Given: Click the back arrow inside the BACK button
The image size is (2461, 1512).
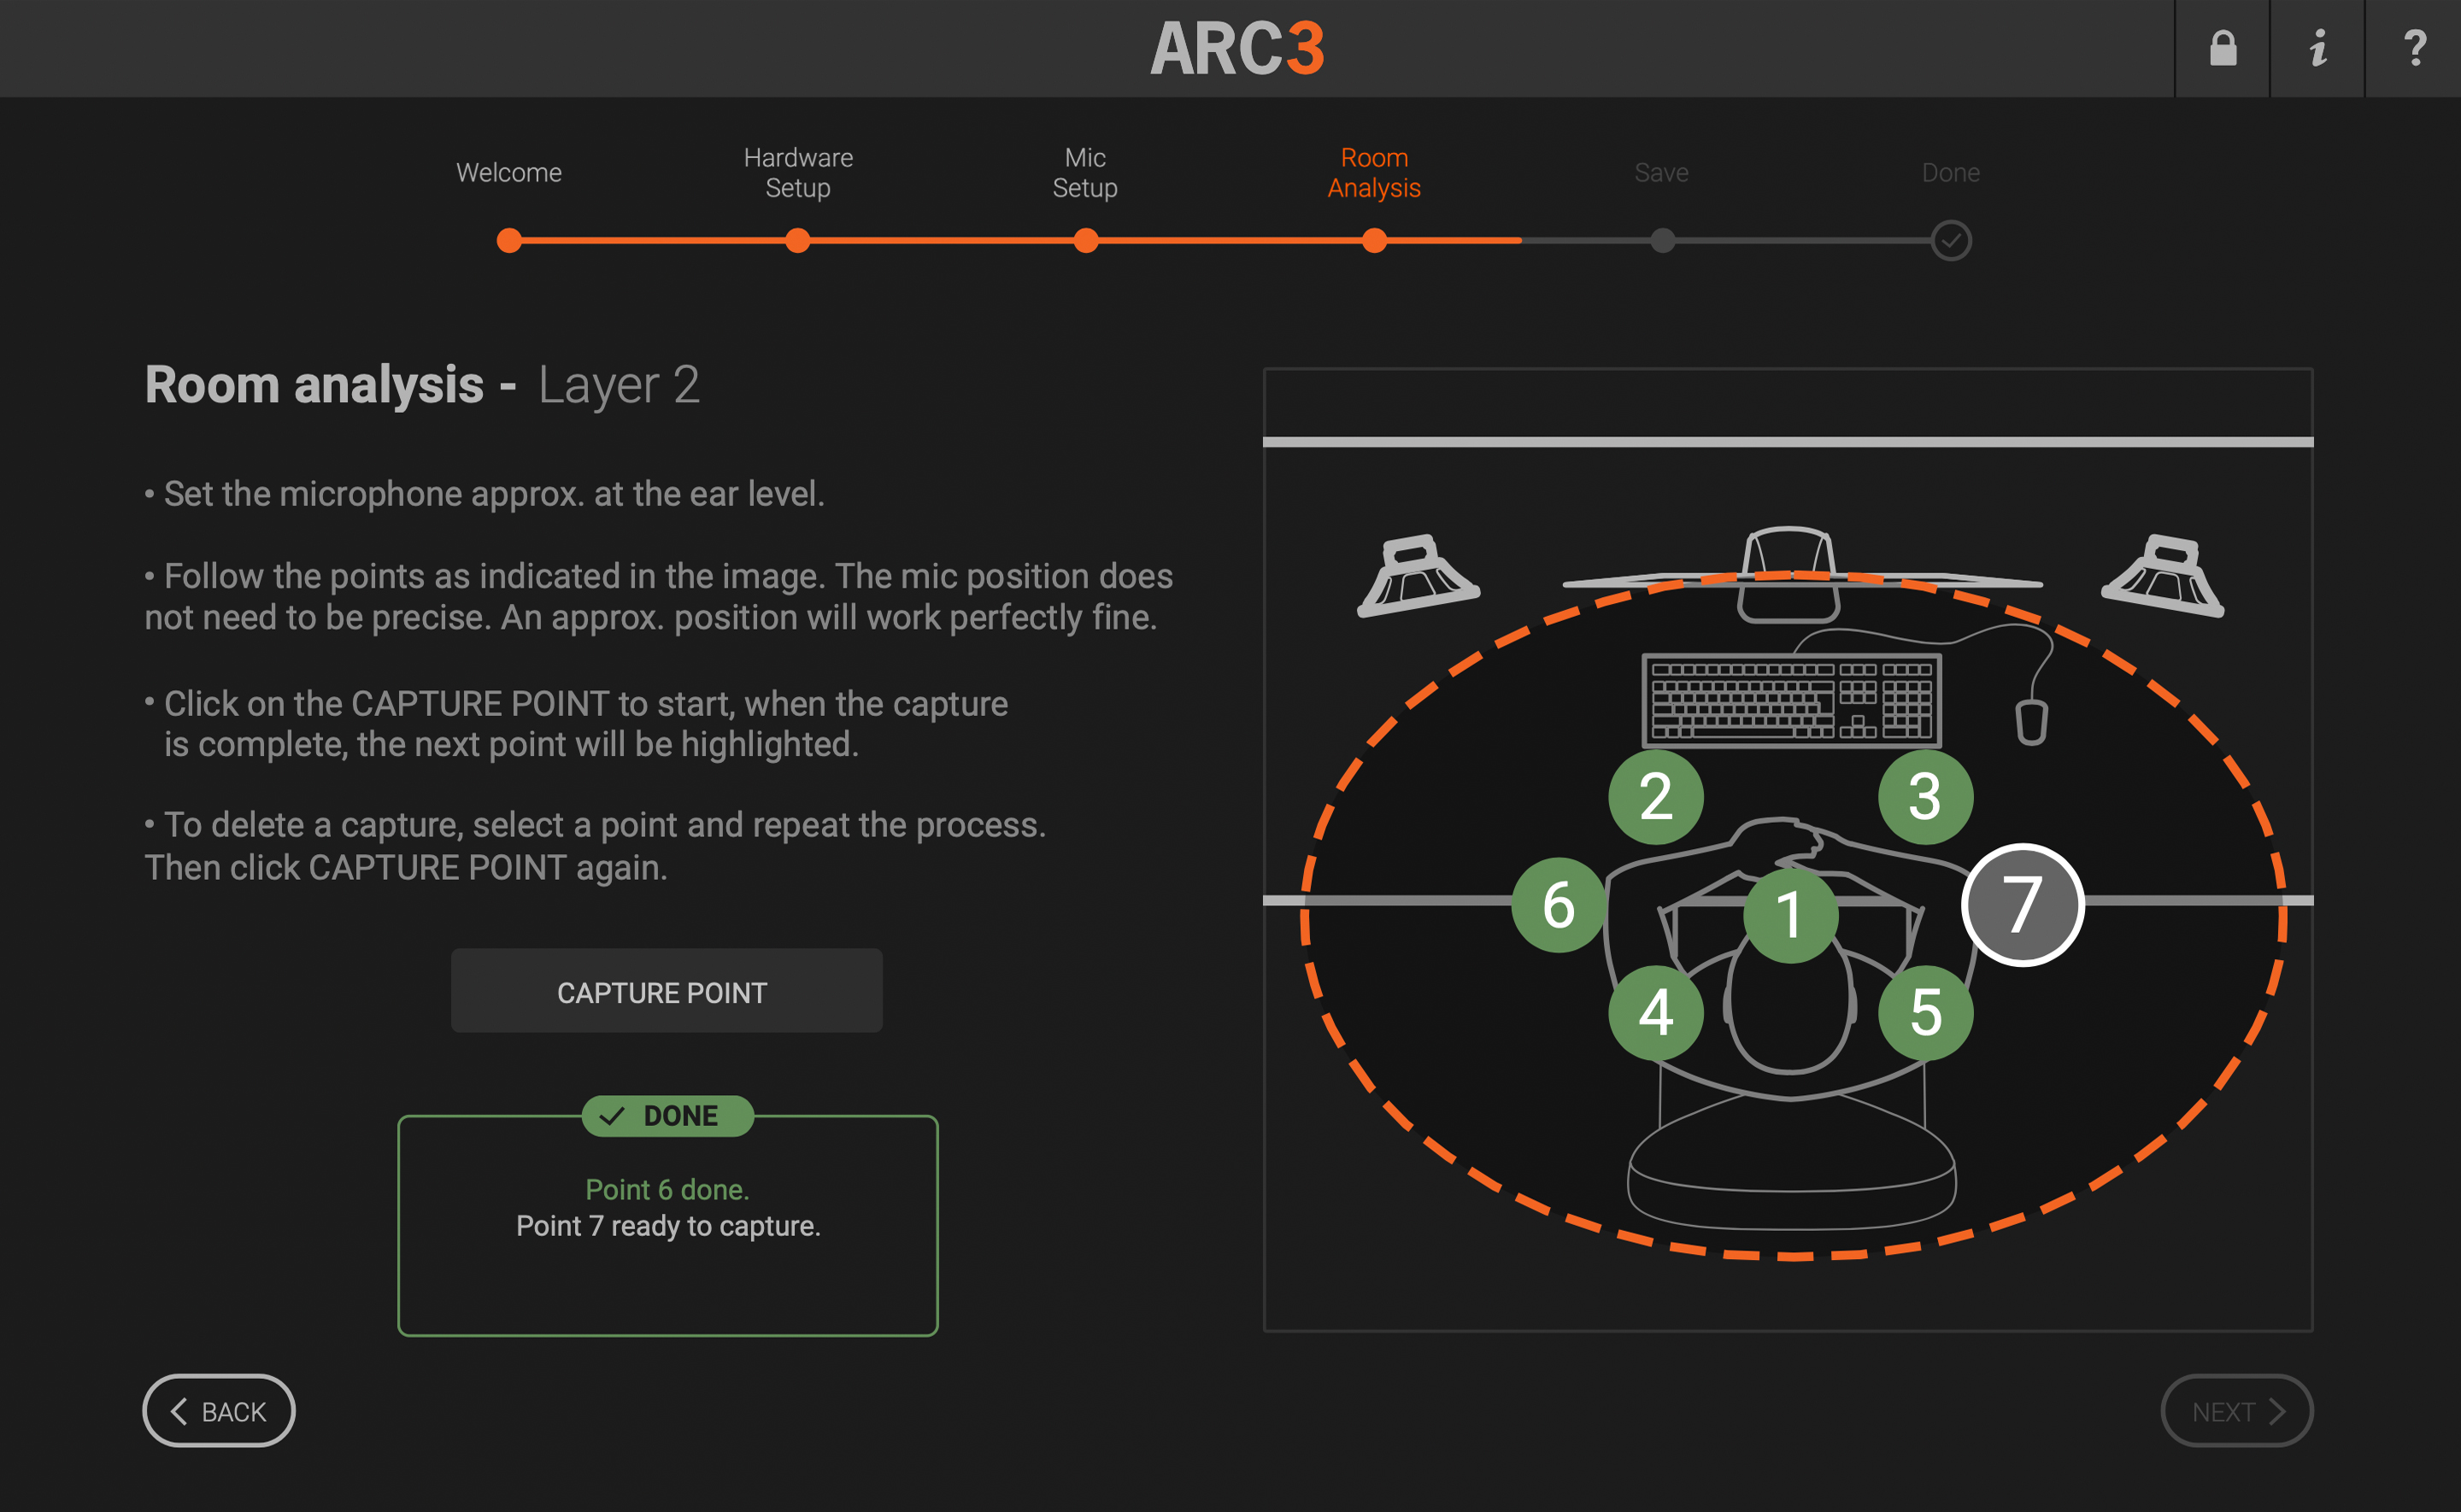Looking at the screenshot, I should (181, 1410).
